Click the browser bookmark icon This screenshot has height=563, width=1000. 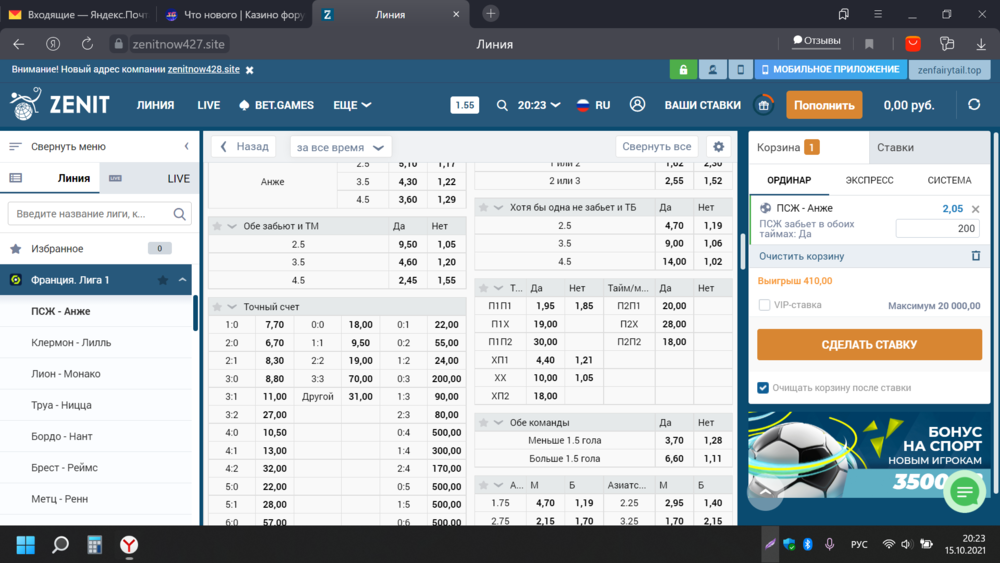pyautogui.click(x=869, y=44)
